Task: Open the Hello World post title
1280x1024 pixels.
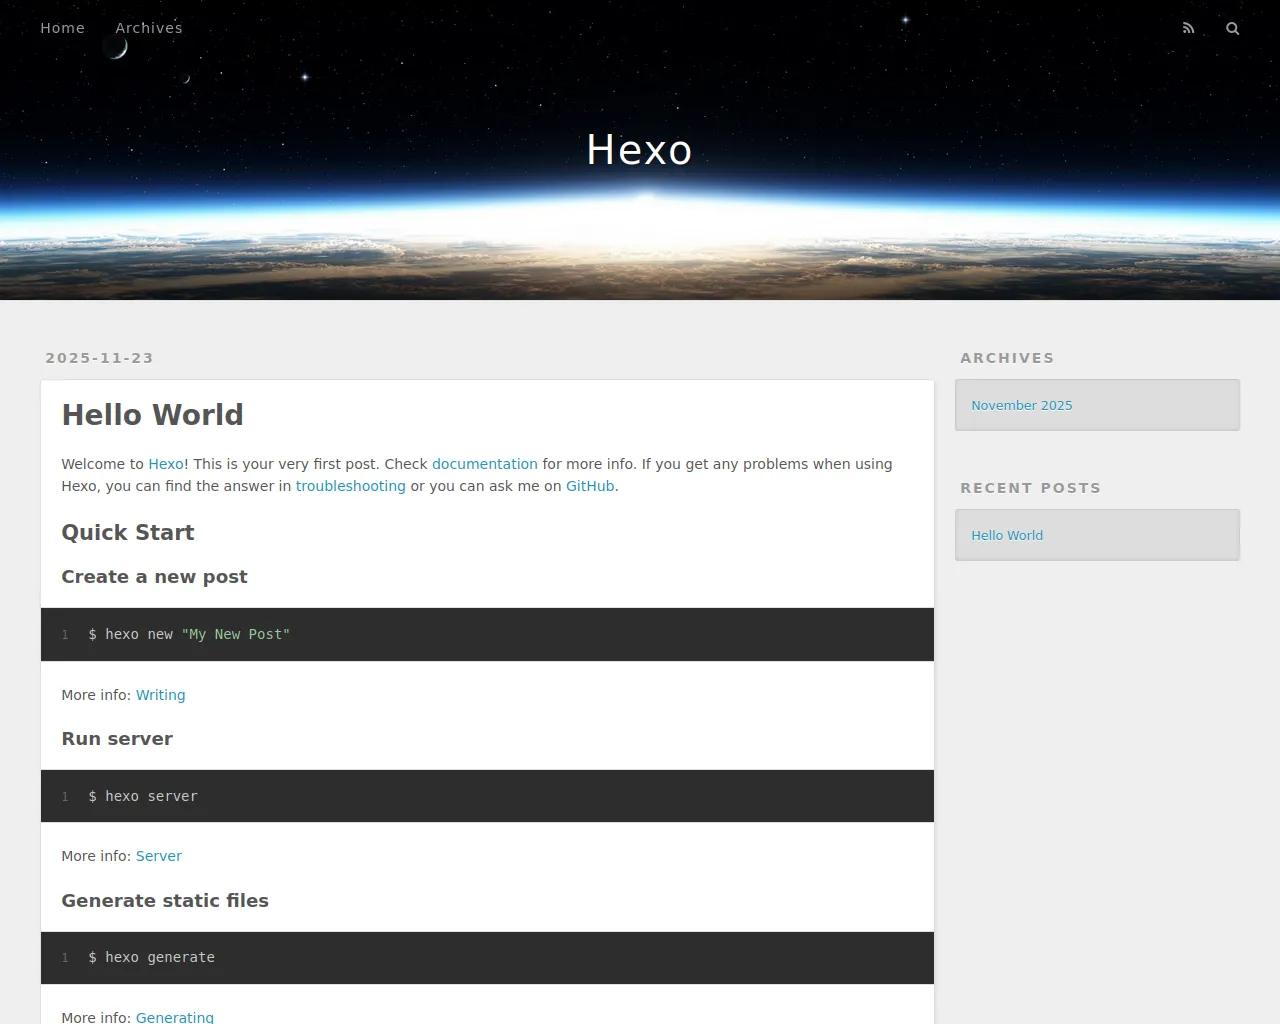Action: (x=152, y=415)
